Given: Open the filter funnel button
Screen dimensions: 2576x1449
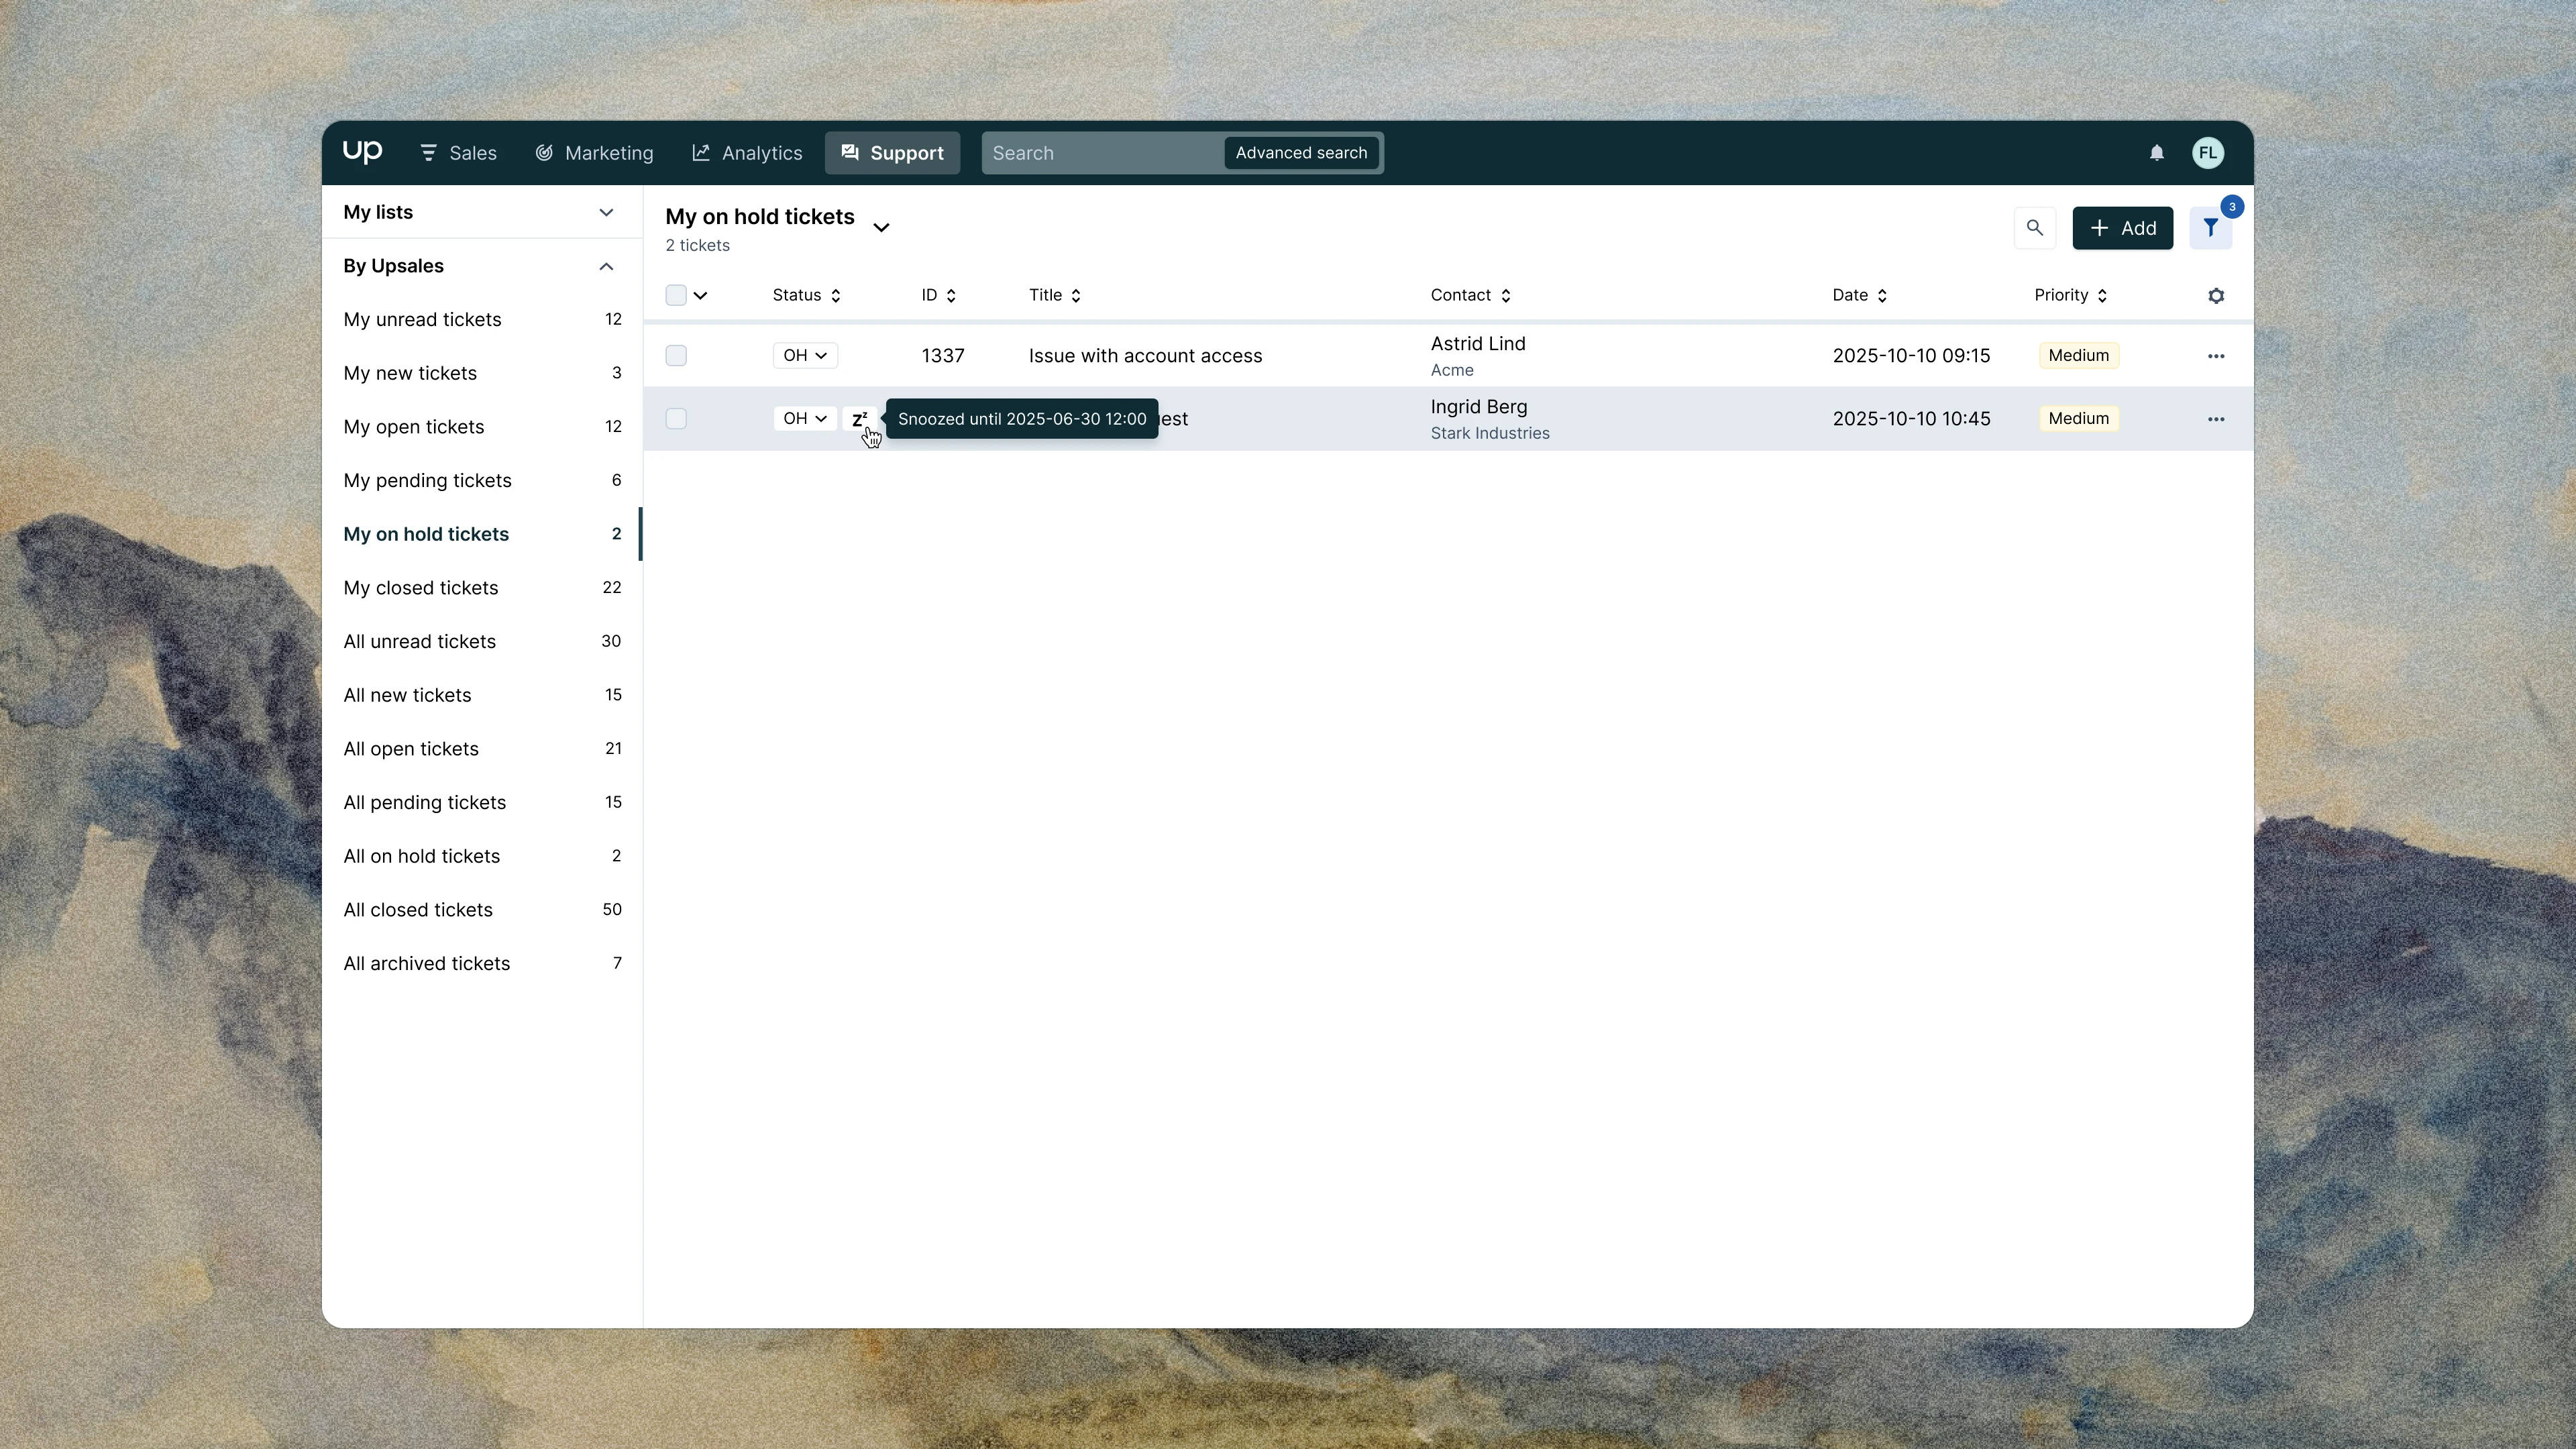Looking at the screenshot, I should (x=2211, y=228).
